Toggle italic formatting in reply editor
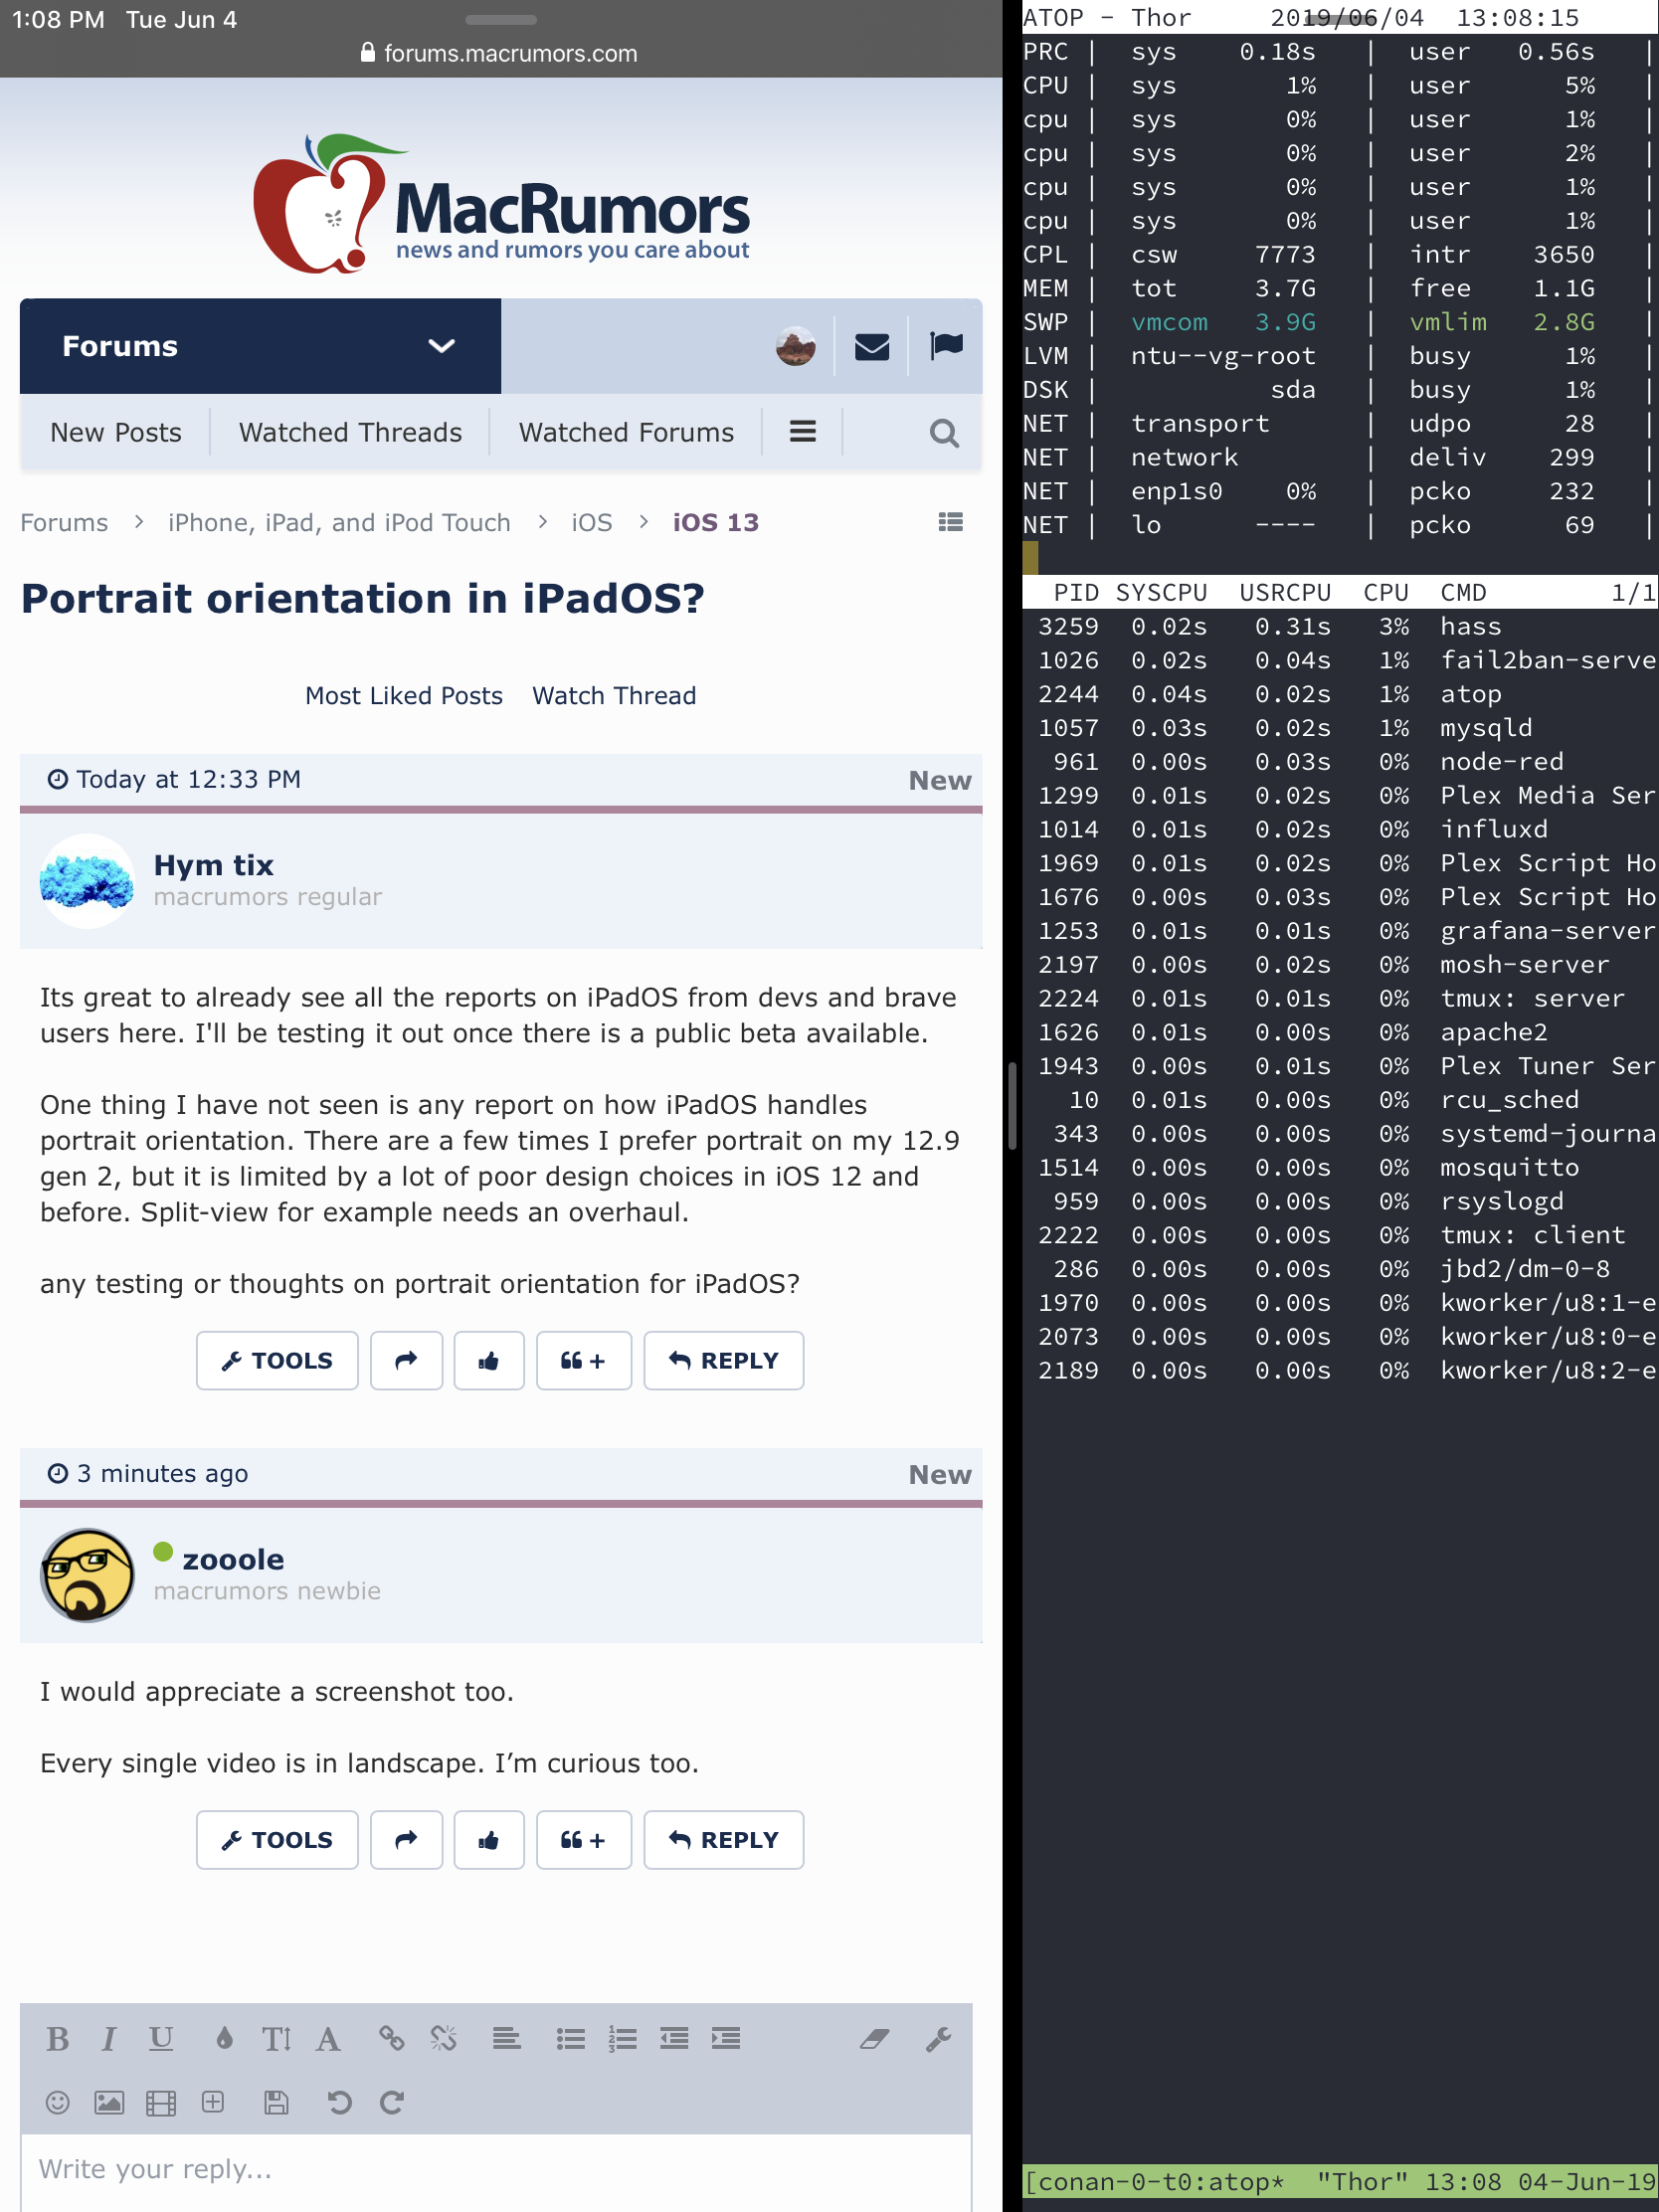 click(109, 2039)
